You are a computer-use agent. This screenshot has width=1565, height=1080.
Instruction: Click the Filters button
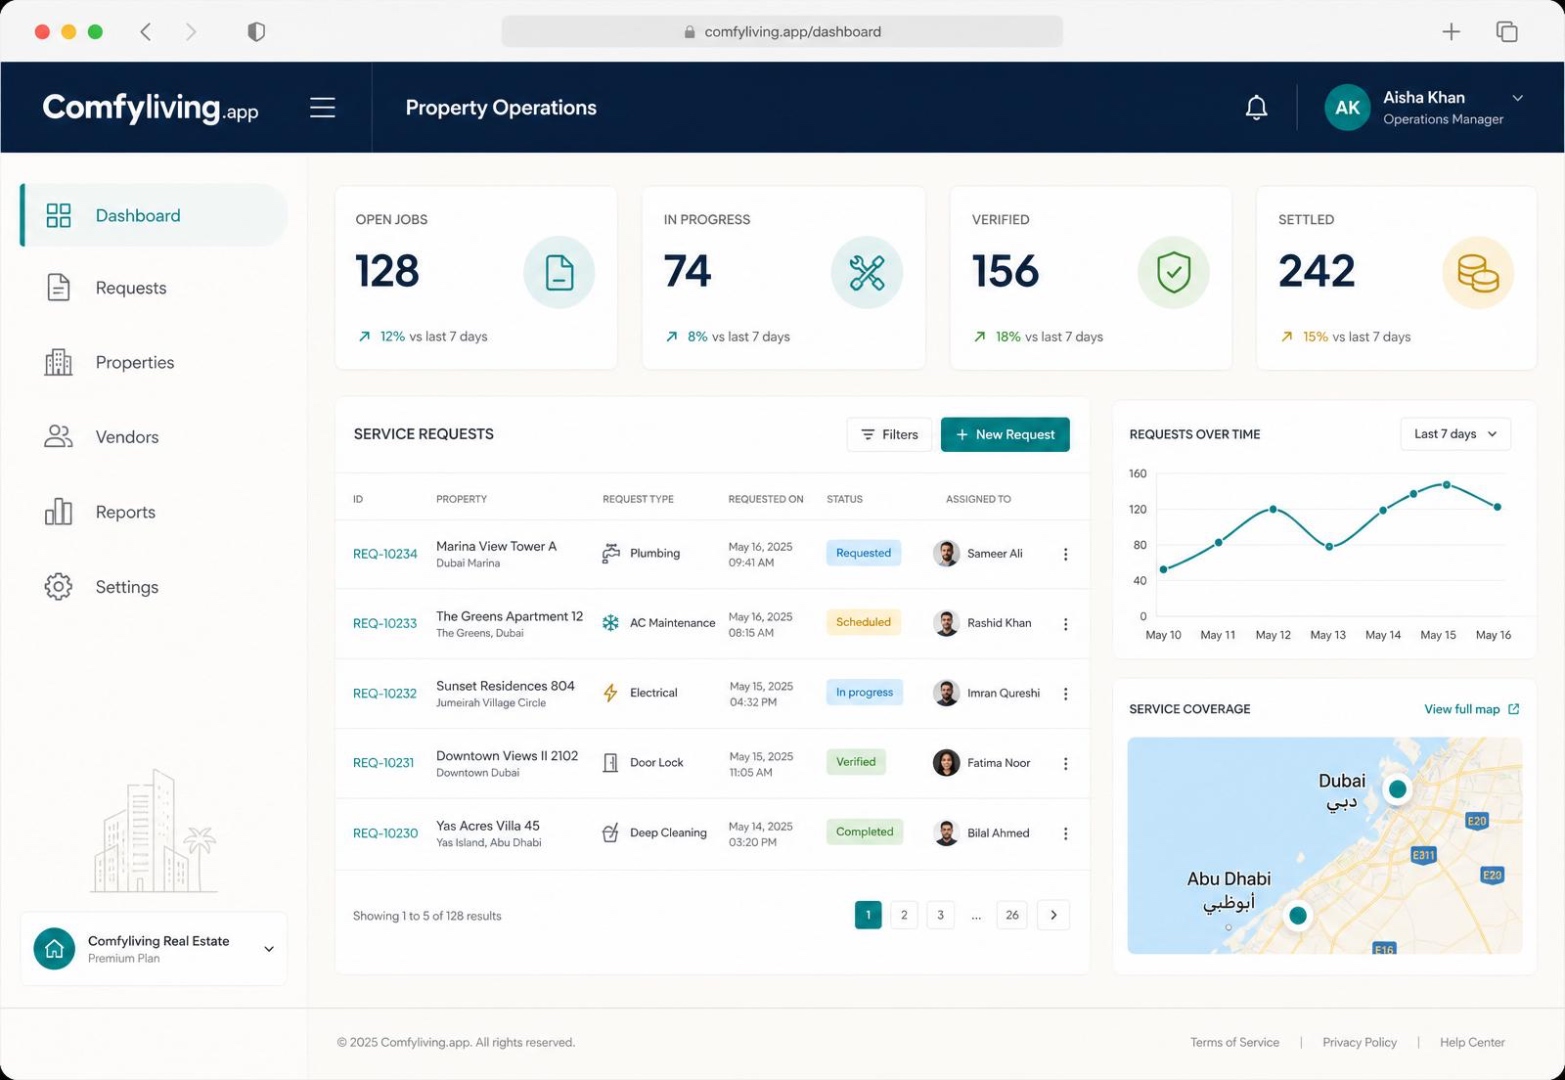tap(889, 434)
